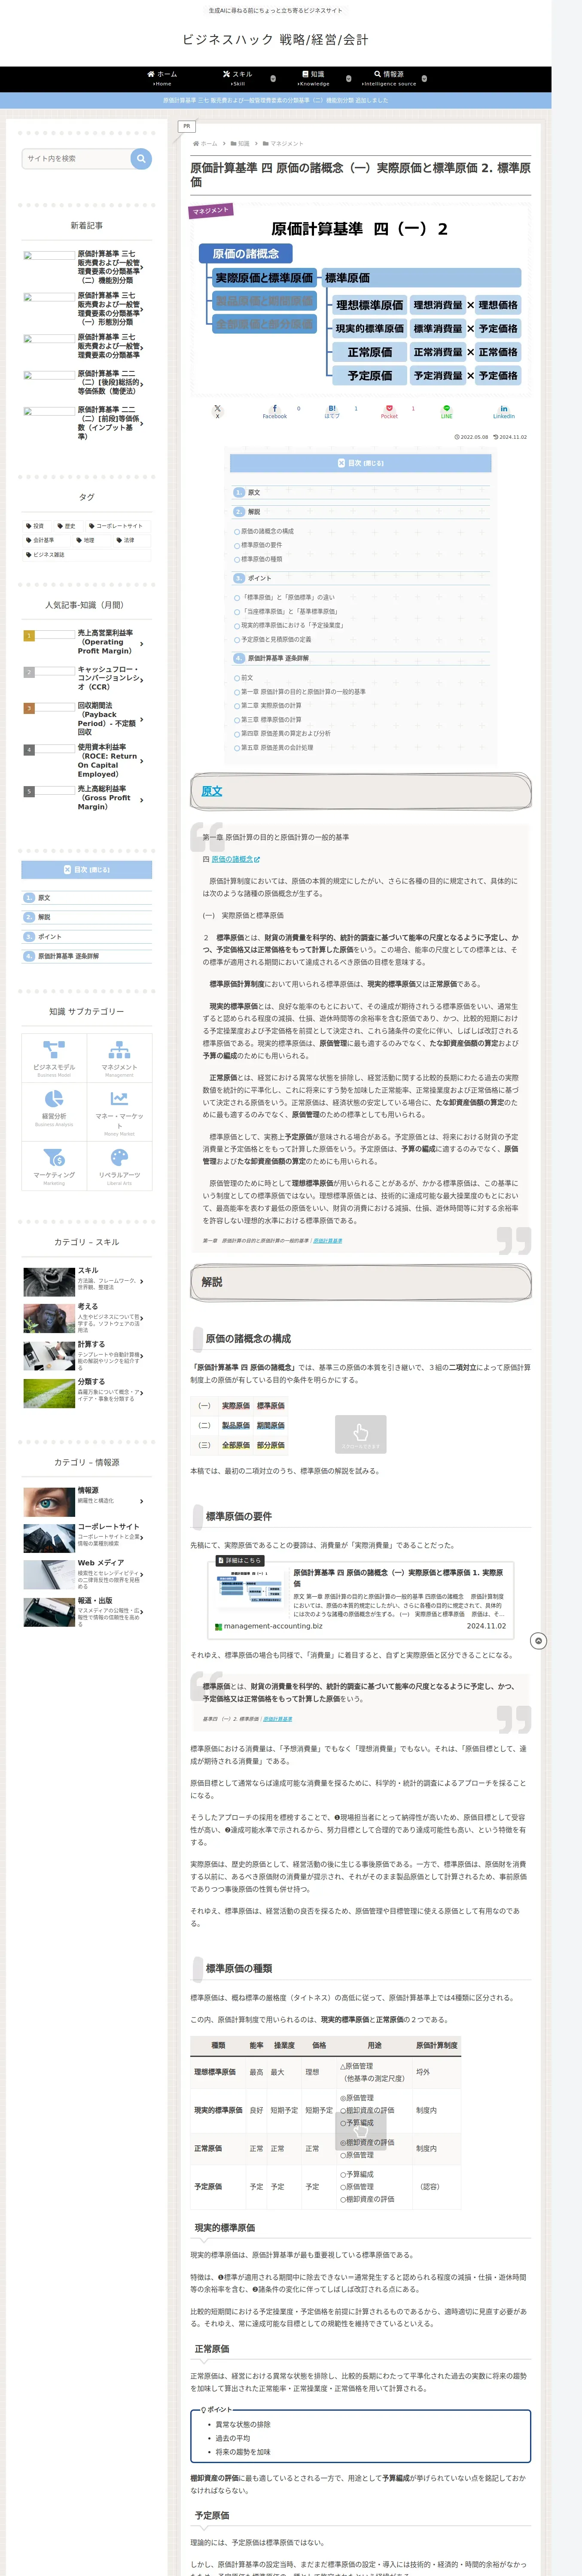The image size is (582, 2576).
Task: Open the 知識 navigation menu
Action: [x=313, y=78]
